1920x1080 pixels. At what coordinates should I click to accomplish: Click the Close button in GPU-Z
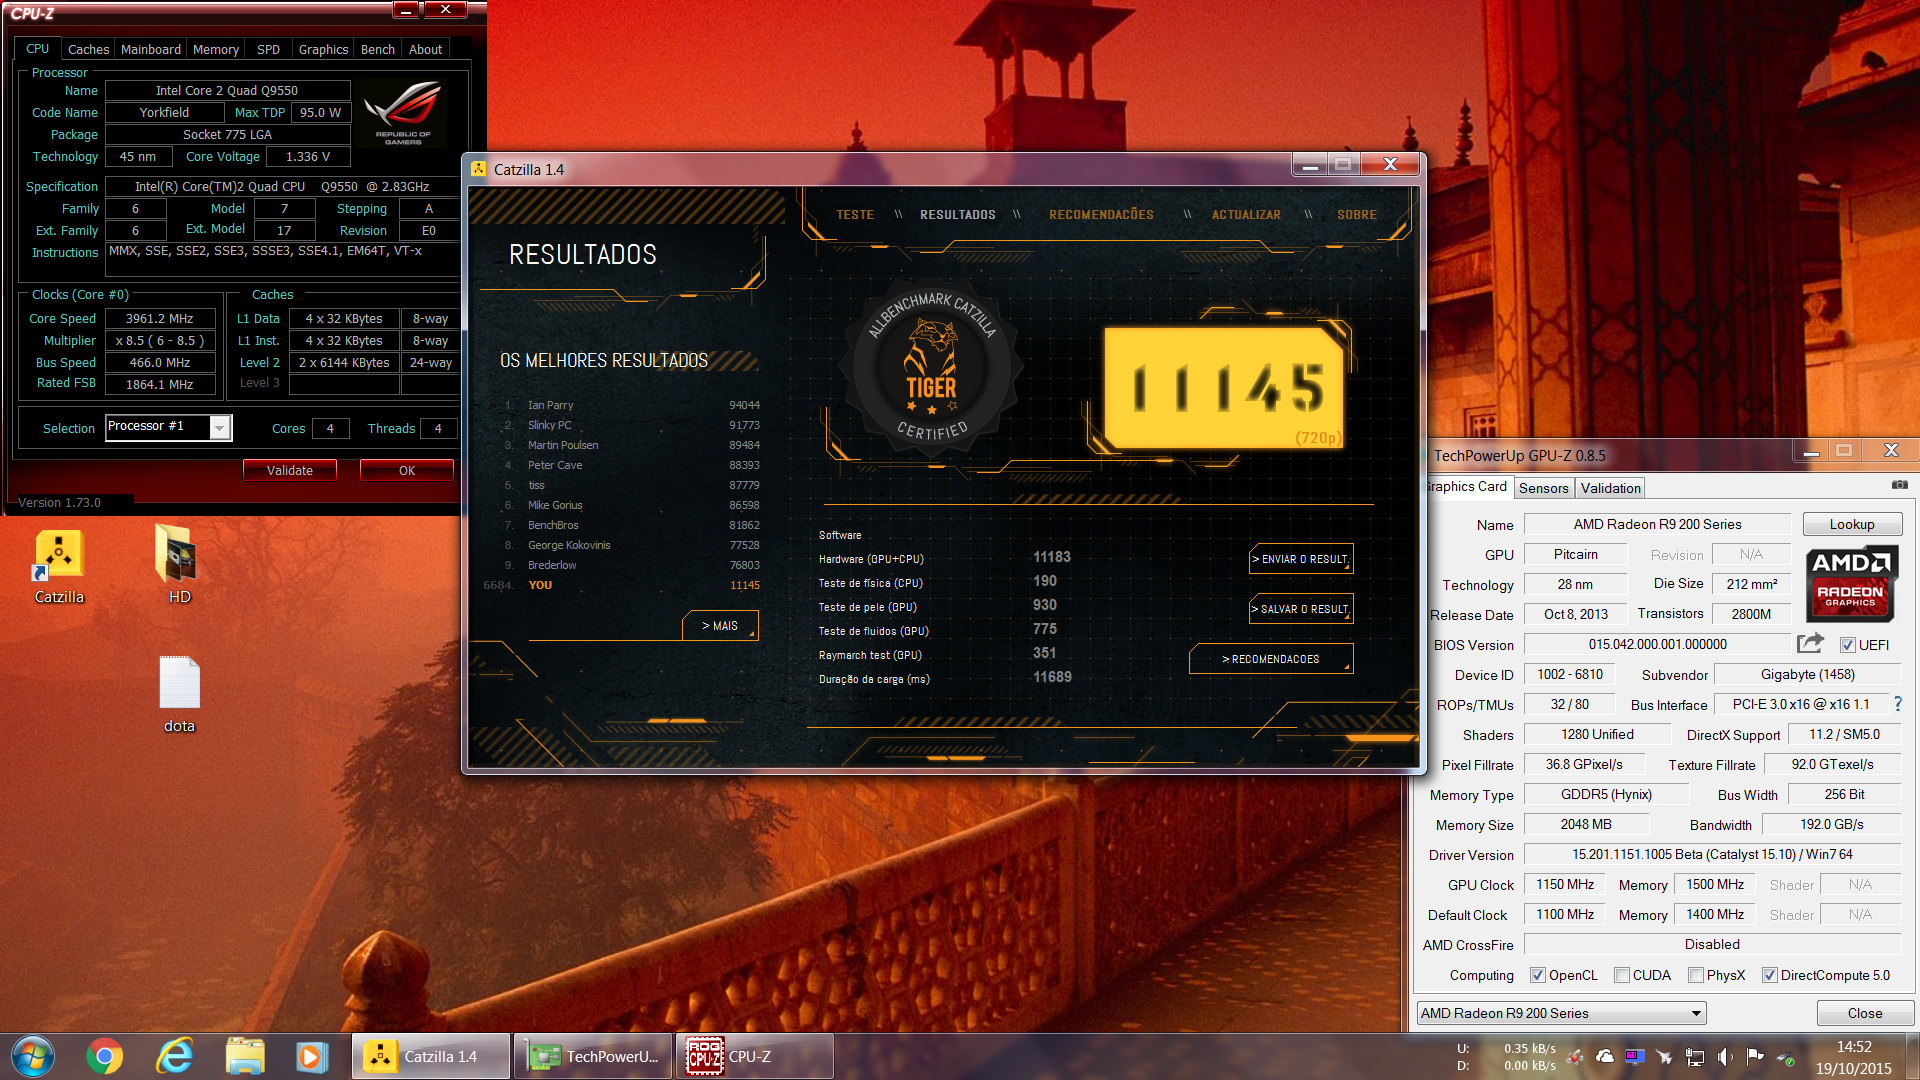[1864, 1013]
